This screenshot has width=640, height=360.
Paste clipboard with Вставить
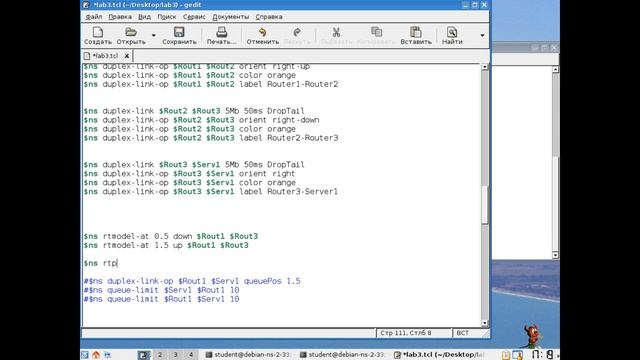[x=416, y=36]
